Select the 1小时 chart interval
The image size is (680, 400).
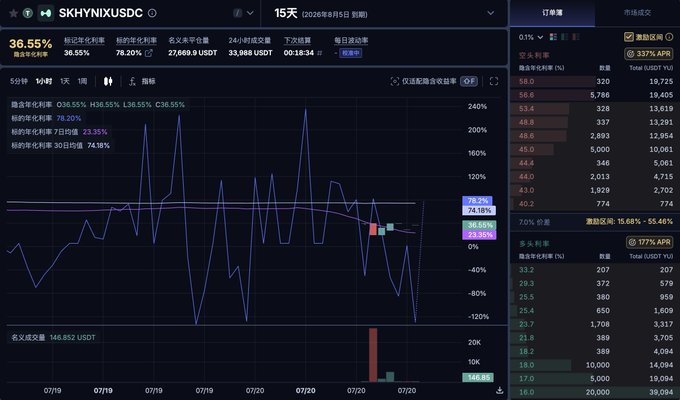tap(44, 81)
